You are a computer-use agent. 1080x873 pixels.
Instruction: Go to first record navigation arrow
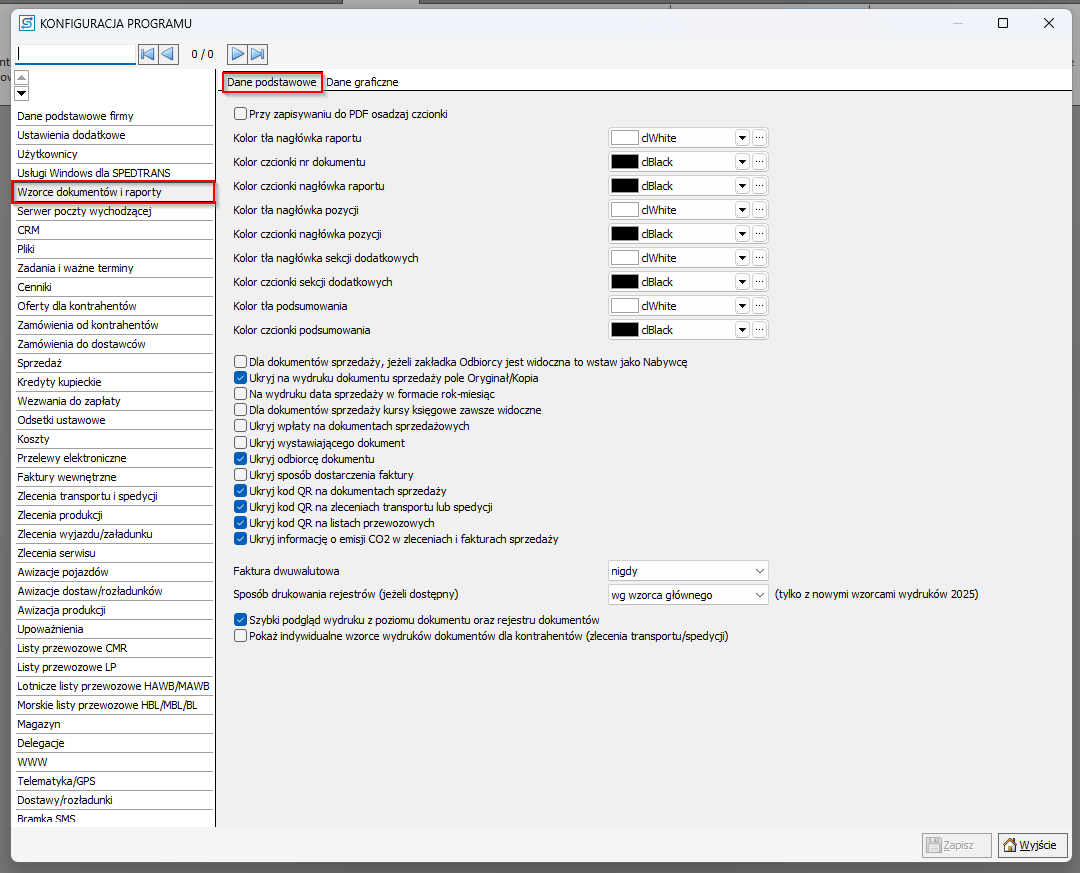click(x=147, y=54)
